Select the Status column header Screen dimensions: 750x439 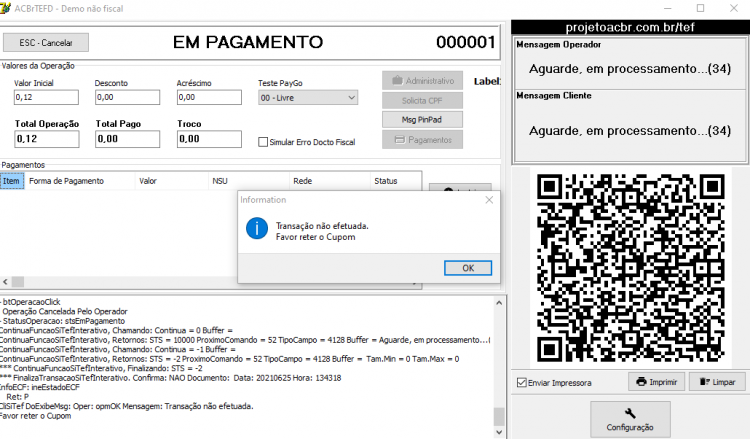395,181
